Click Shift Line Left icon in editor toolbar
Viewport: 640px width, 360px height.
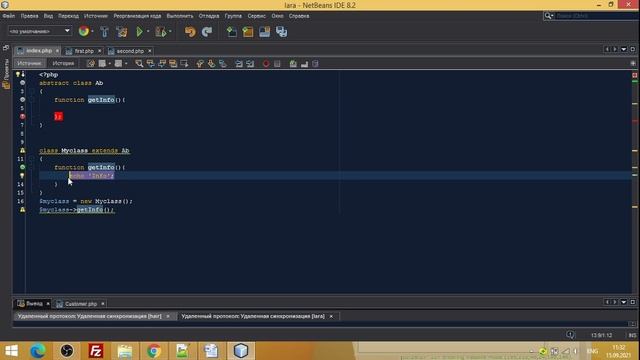pyautogui.click(x=239, y=64)
